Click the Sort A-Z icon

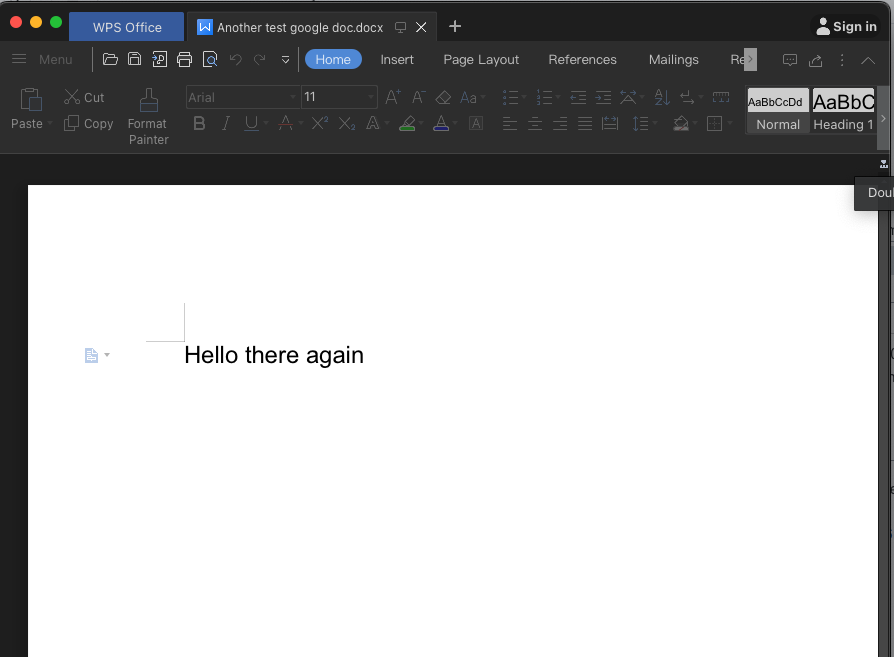[x=662, y=98]
